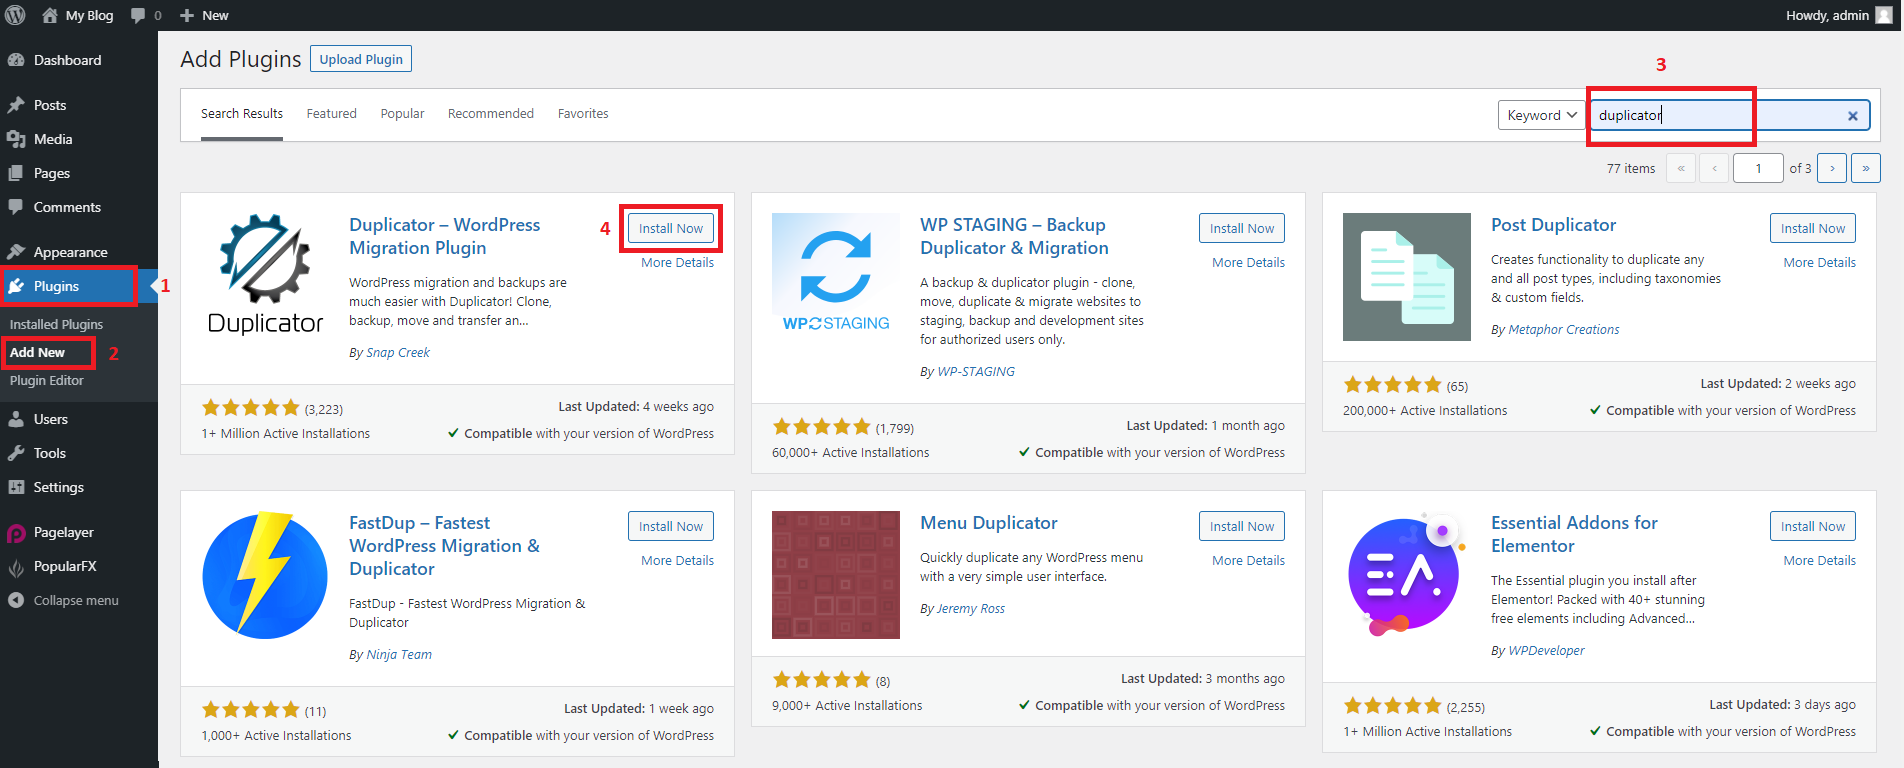
Task: Open the comments bubble icon in admin bar
Action: click(138, 15)
